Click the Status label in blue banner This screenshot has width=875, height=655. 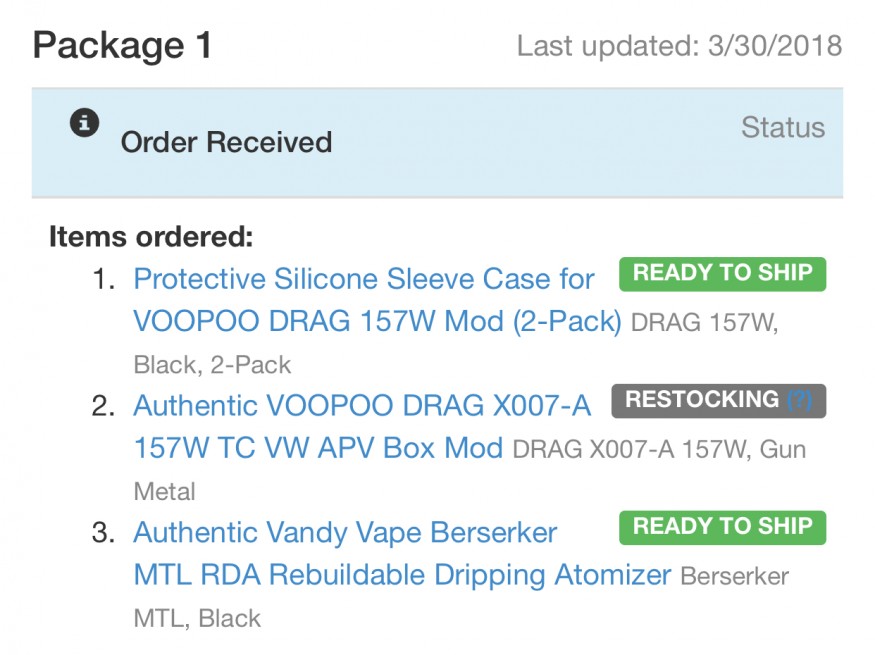[782, 128]
